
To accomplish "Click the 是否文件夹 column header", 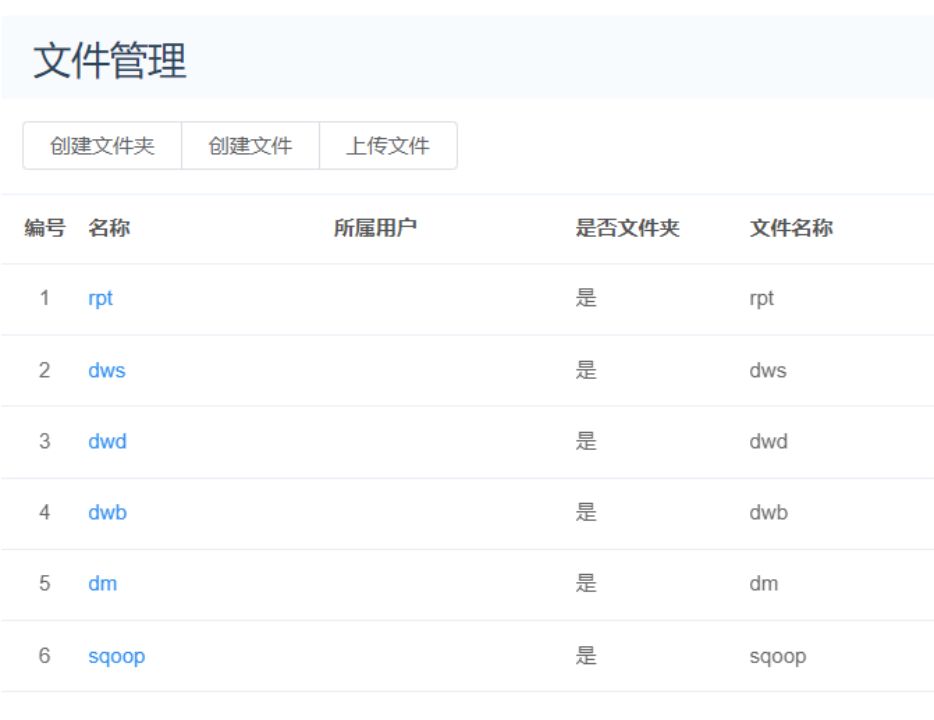I will [627, 228].
